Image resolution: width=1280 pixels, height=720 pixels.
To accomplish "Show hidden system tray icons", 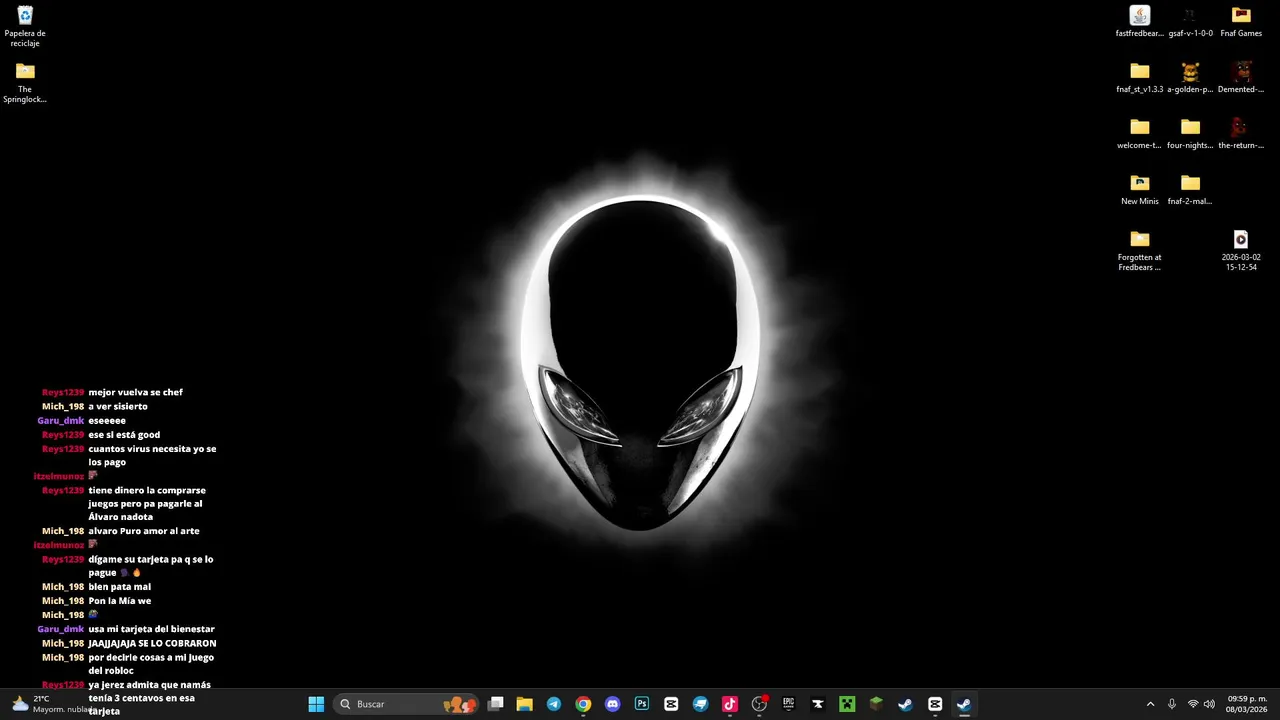I will click(x=1150, y=704).
